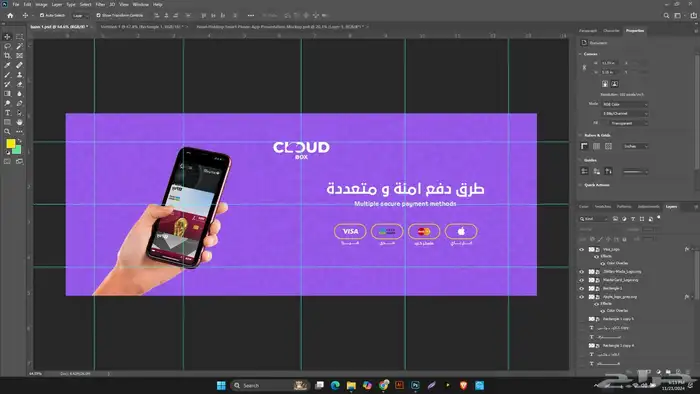700x394 pixels.
Task: Select the Magic Wand tool
Action: [19, 46]
